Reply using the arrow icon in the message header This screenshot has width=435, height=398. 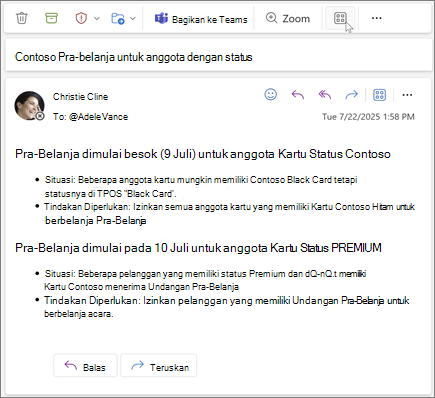pos(298,95)
